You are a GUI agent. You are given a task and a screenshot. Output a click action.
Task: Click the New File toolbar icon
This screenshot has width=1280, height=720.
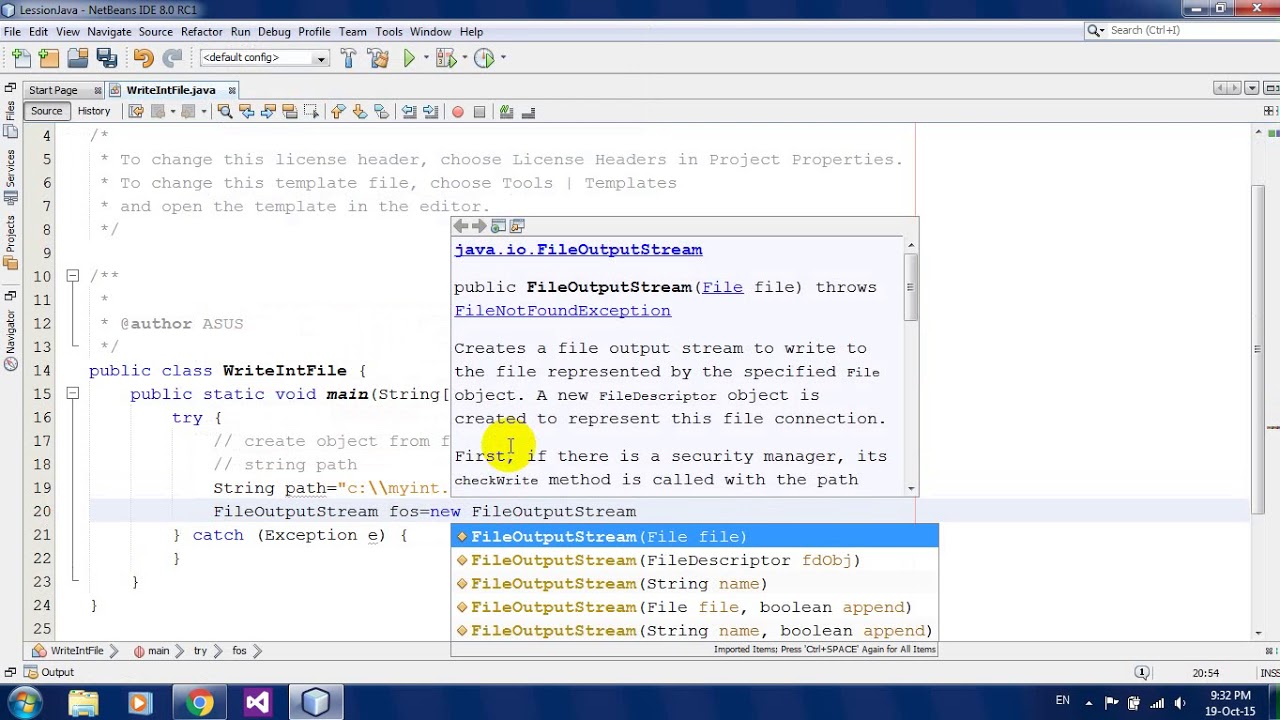[x=22, y=58]
